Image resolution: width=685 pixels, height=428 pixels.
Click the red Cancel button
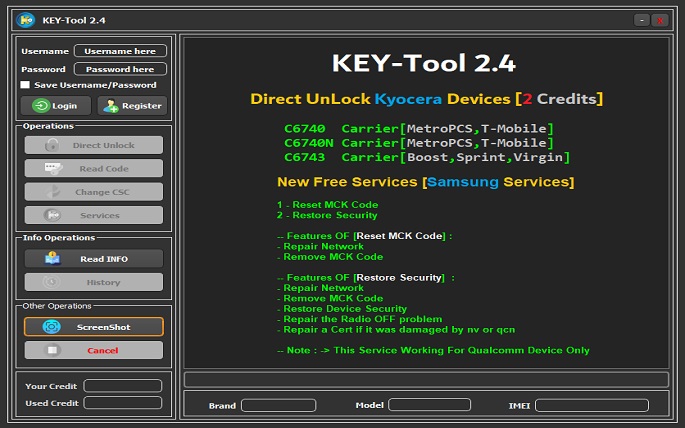94,350
